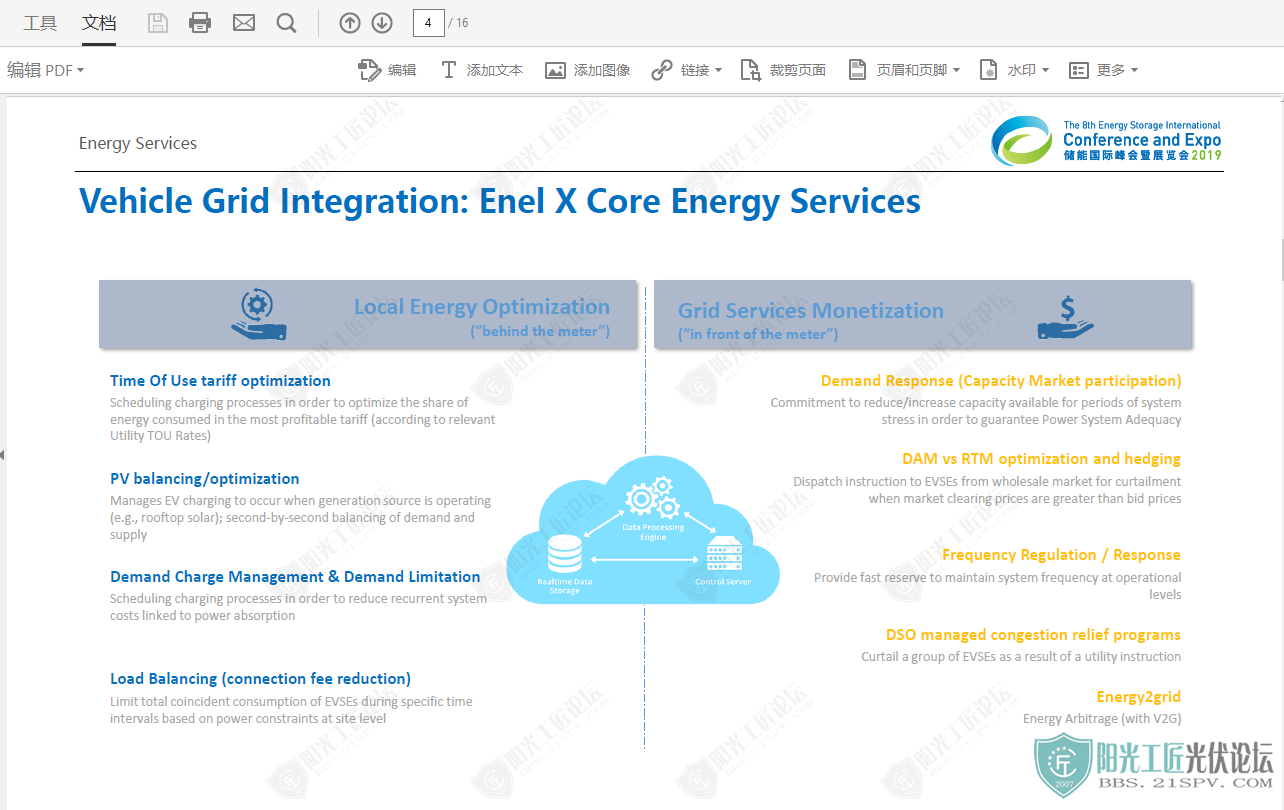This screenshot has width=1284, height=810.
Task: Click 'Frequency Regulation / Response' heading
Action: click(1061, 554)
